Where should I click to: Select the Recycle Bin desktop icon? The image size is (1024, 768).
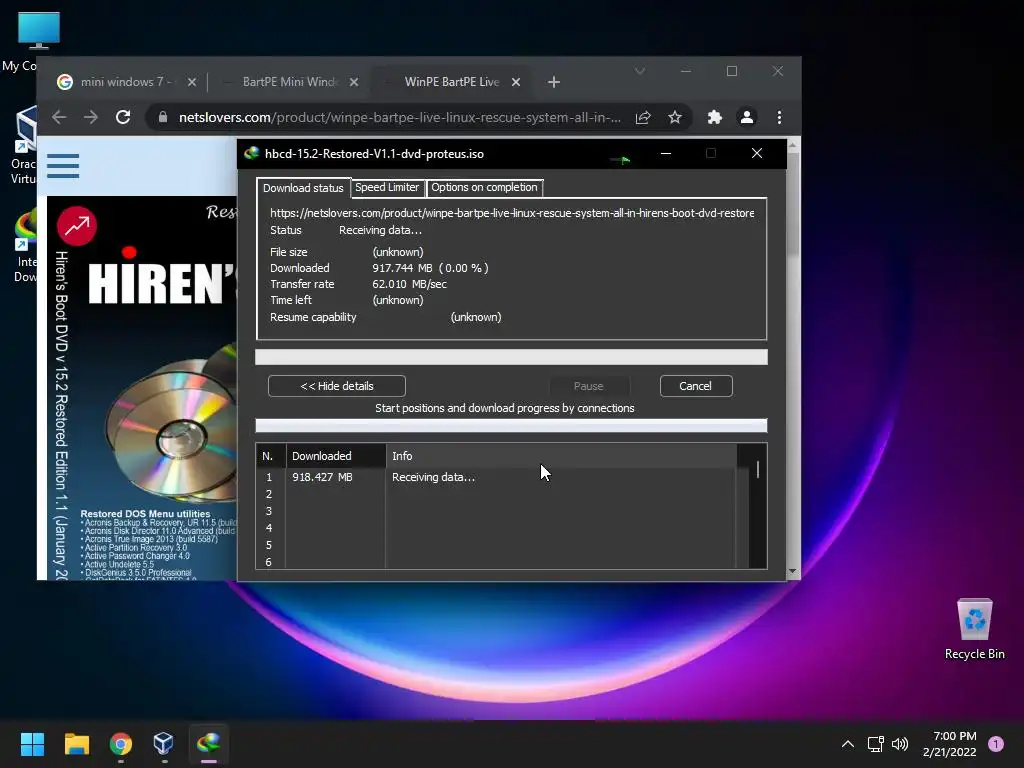tap(974, 629)
